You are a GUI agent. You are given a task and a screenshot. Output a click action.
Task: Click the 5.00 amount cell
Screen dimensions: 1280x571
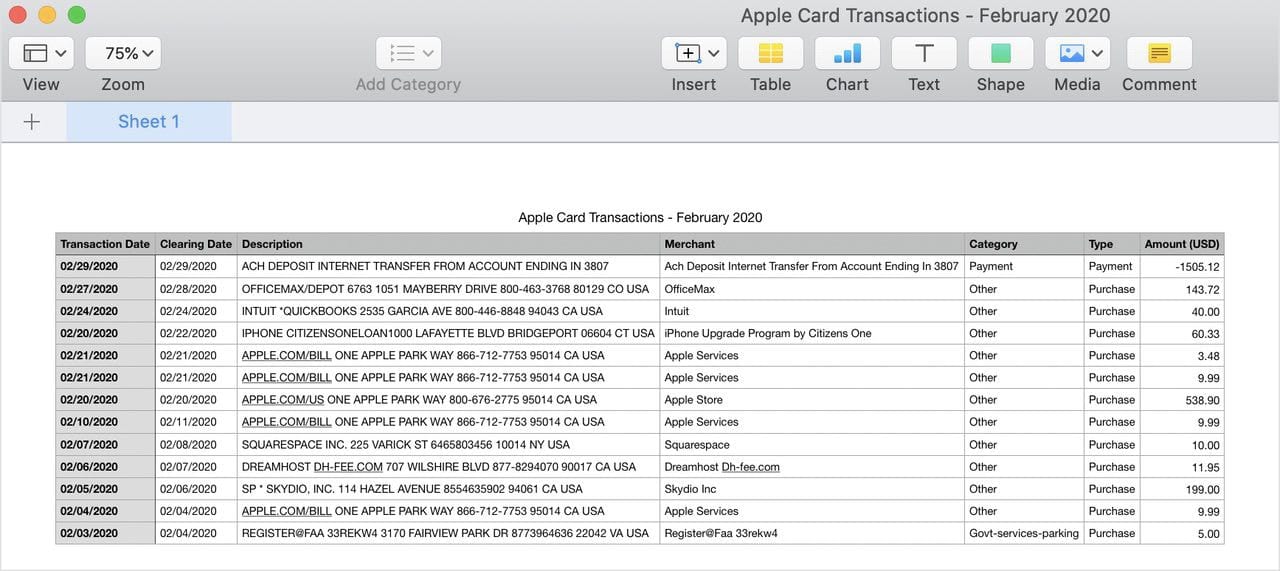[1182, 533]
